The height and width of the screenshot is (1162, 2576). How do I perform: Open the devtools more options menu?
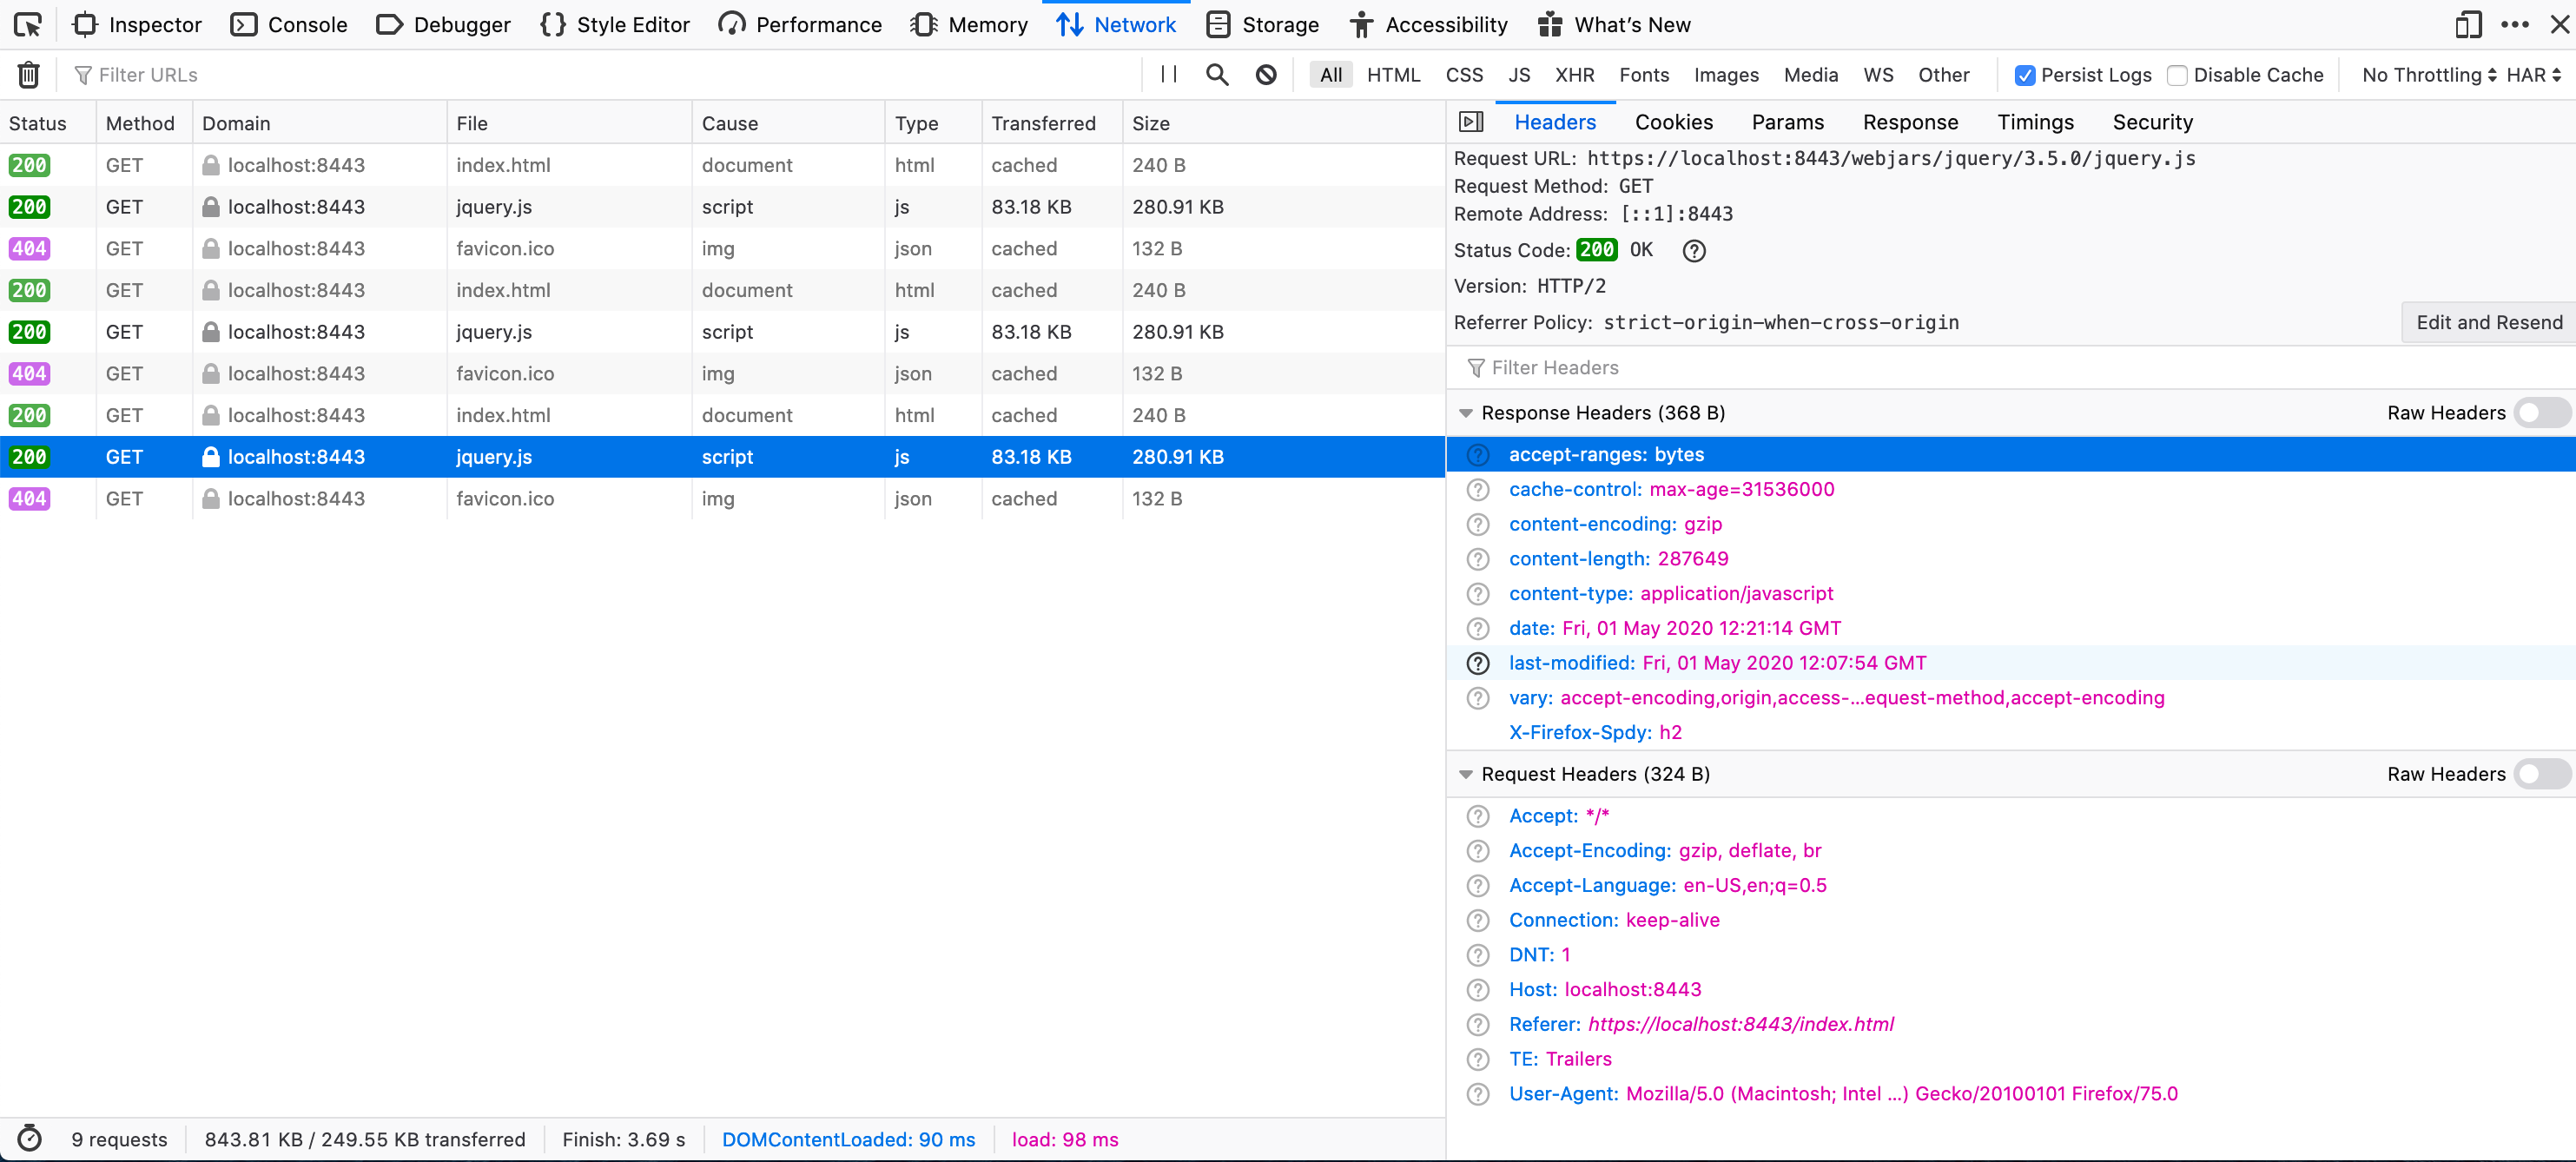[2515, 24]
